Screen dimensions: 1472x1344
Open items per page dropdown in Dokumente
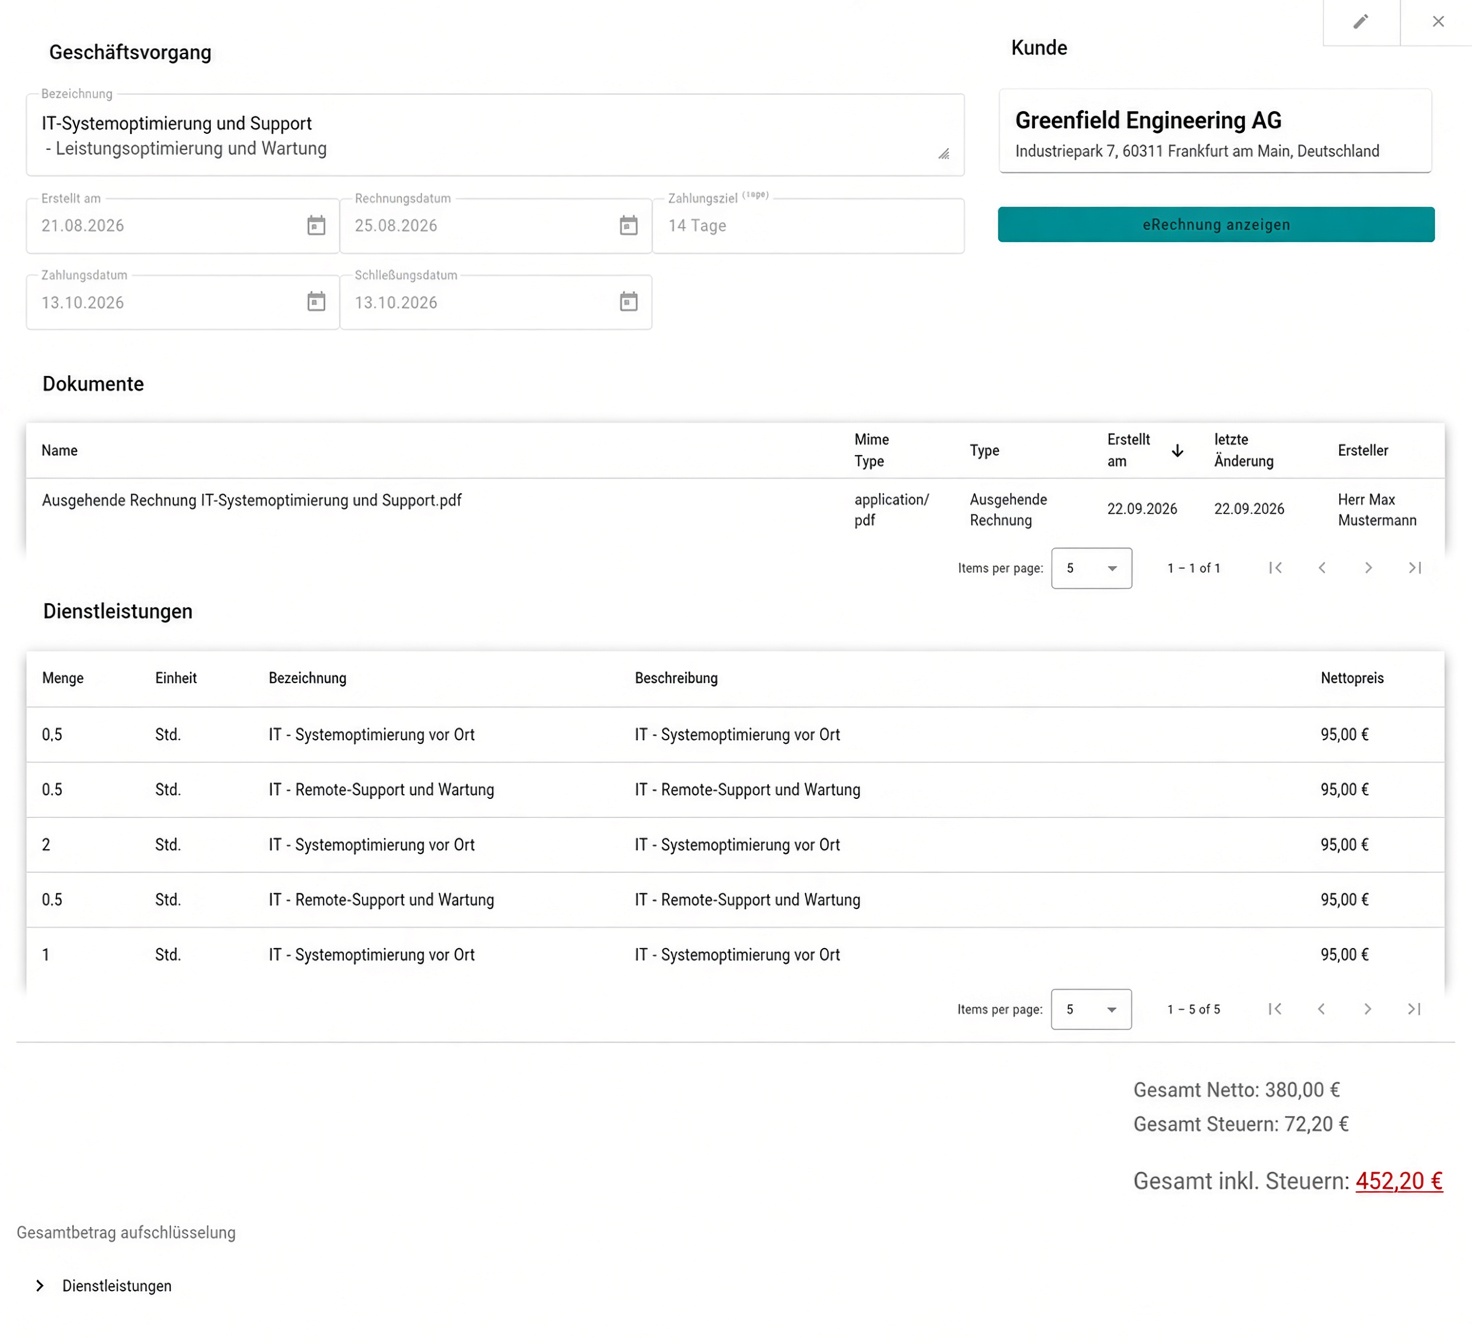pyautogui.click(x=1092, y=568)
